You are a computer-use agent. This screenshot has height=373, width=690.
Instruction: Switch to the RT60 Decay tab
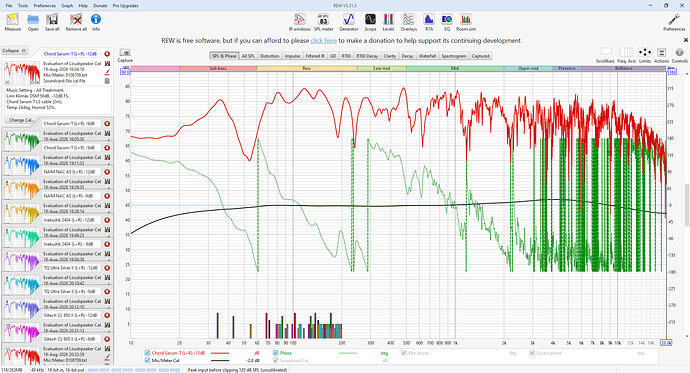point(367,56)
